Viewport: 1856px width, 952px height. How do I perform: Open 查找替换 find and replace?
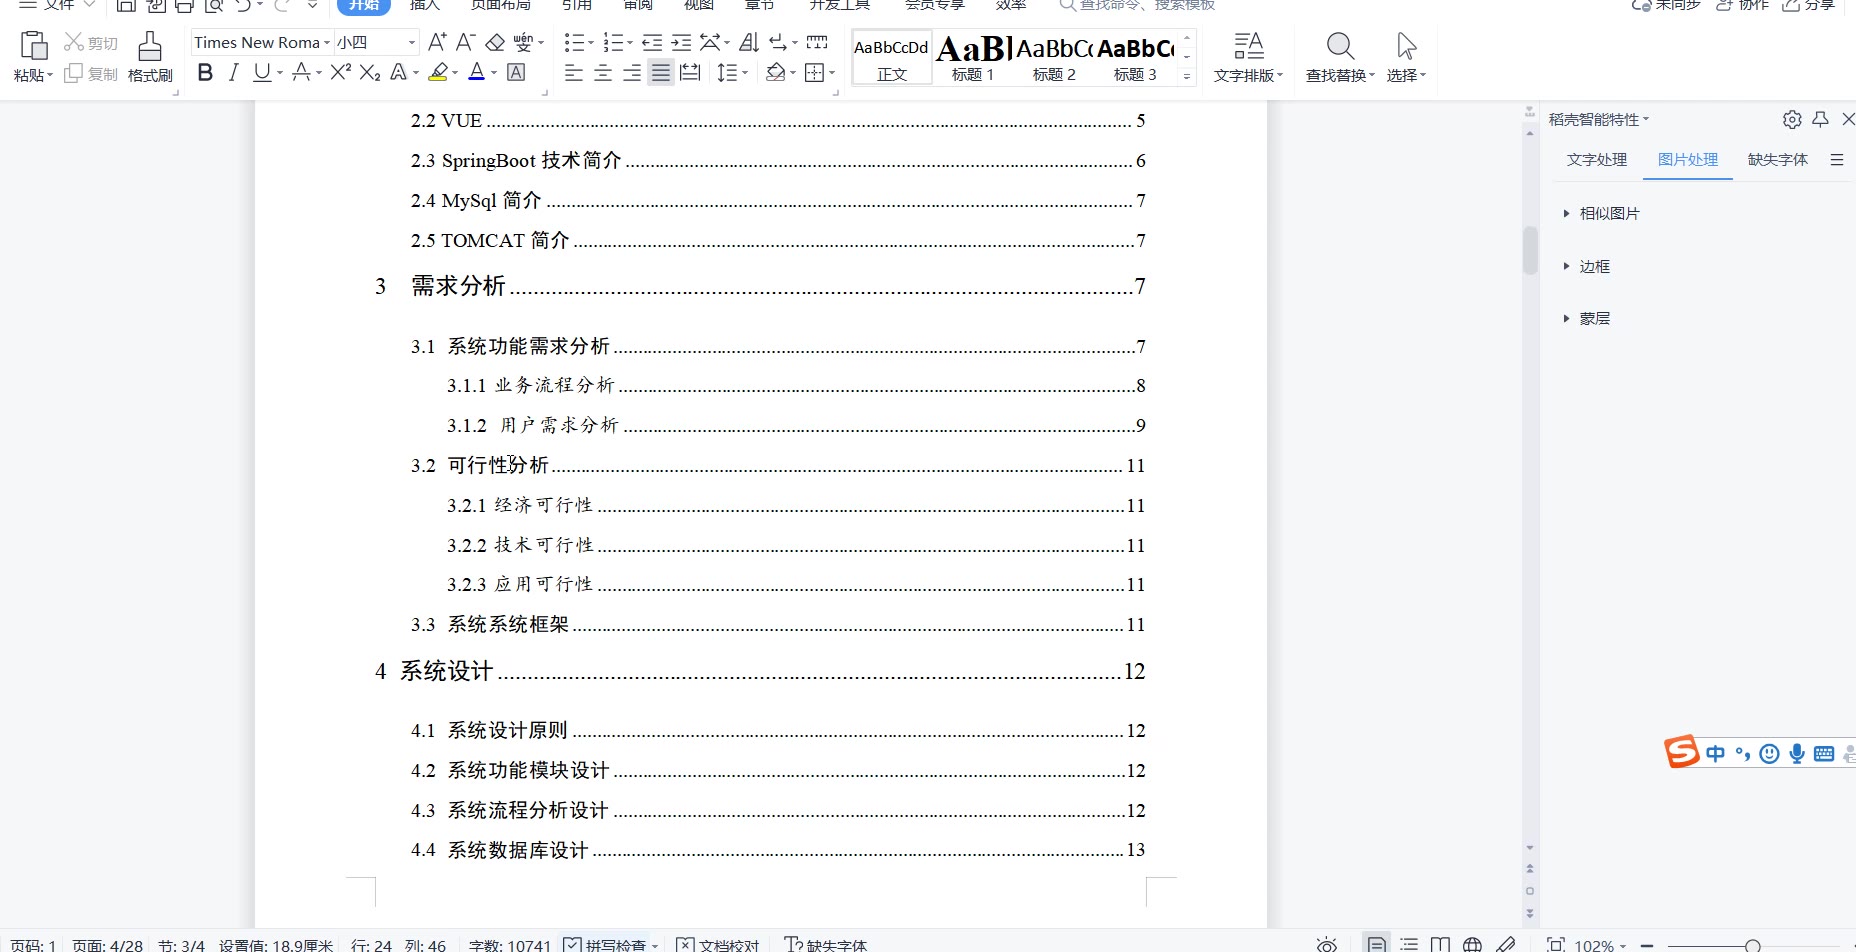1340,57
